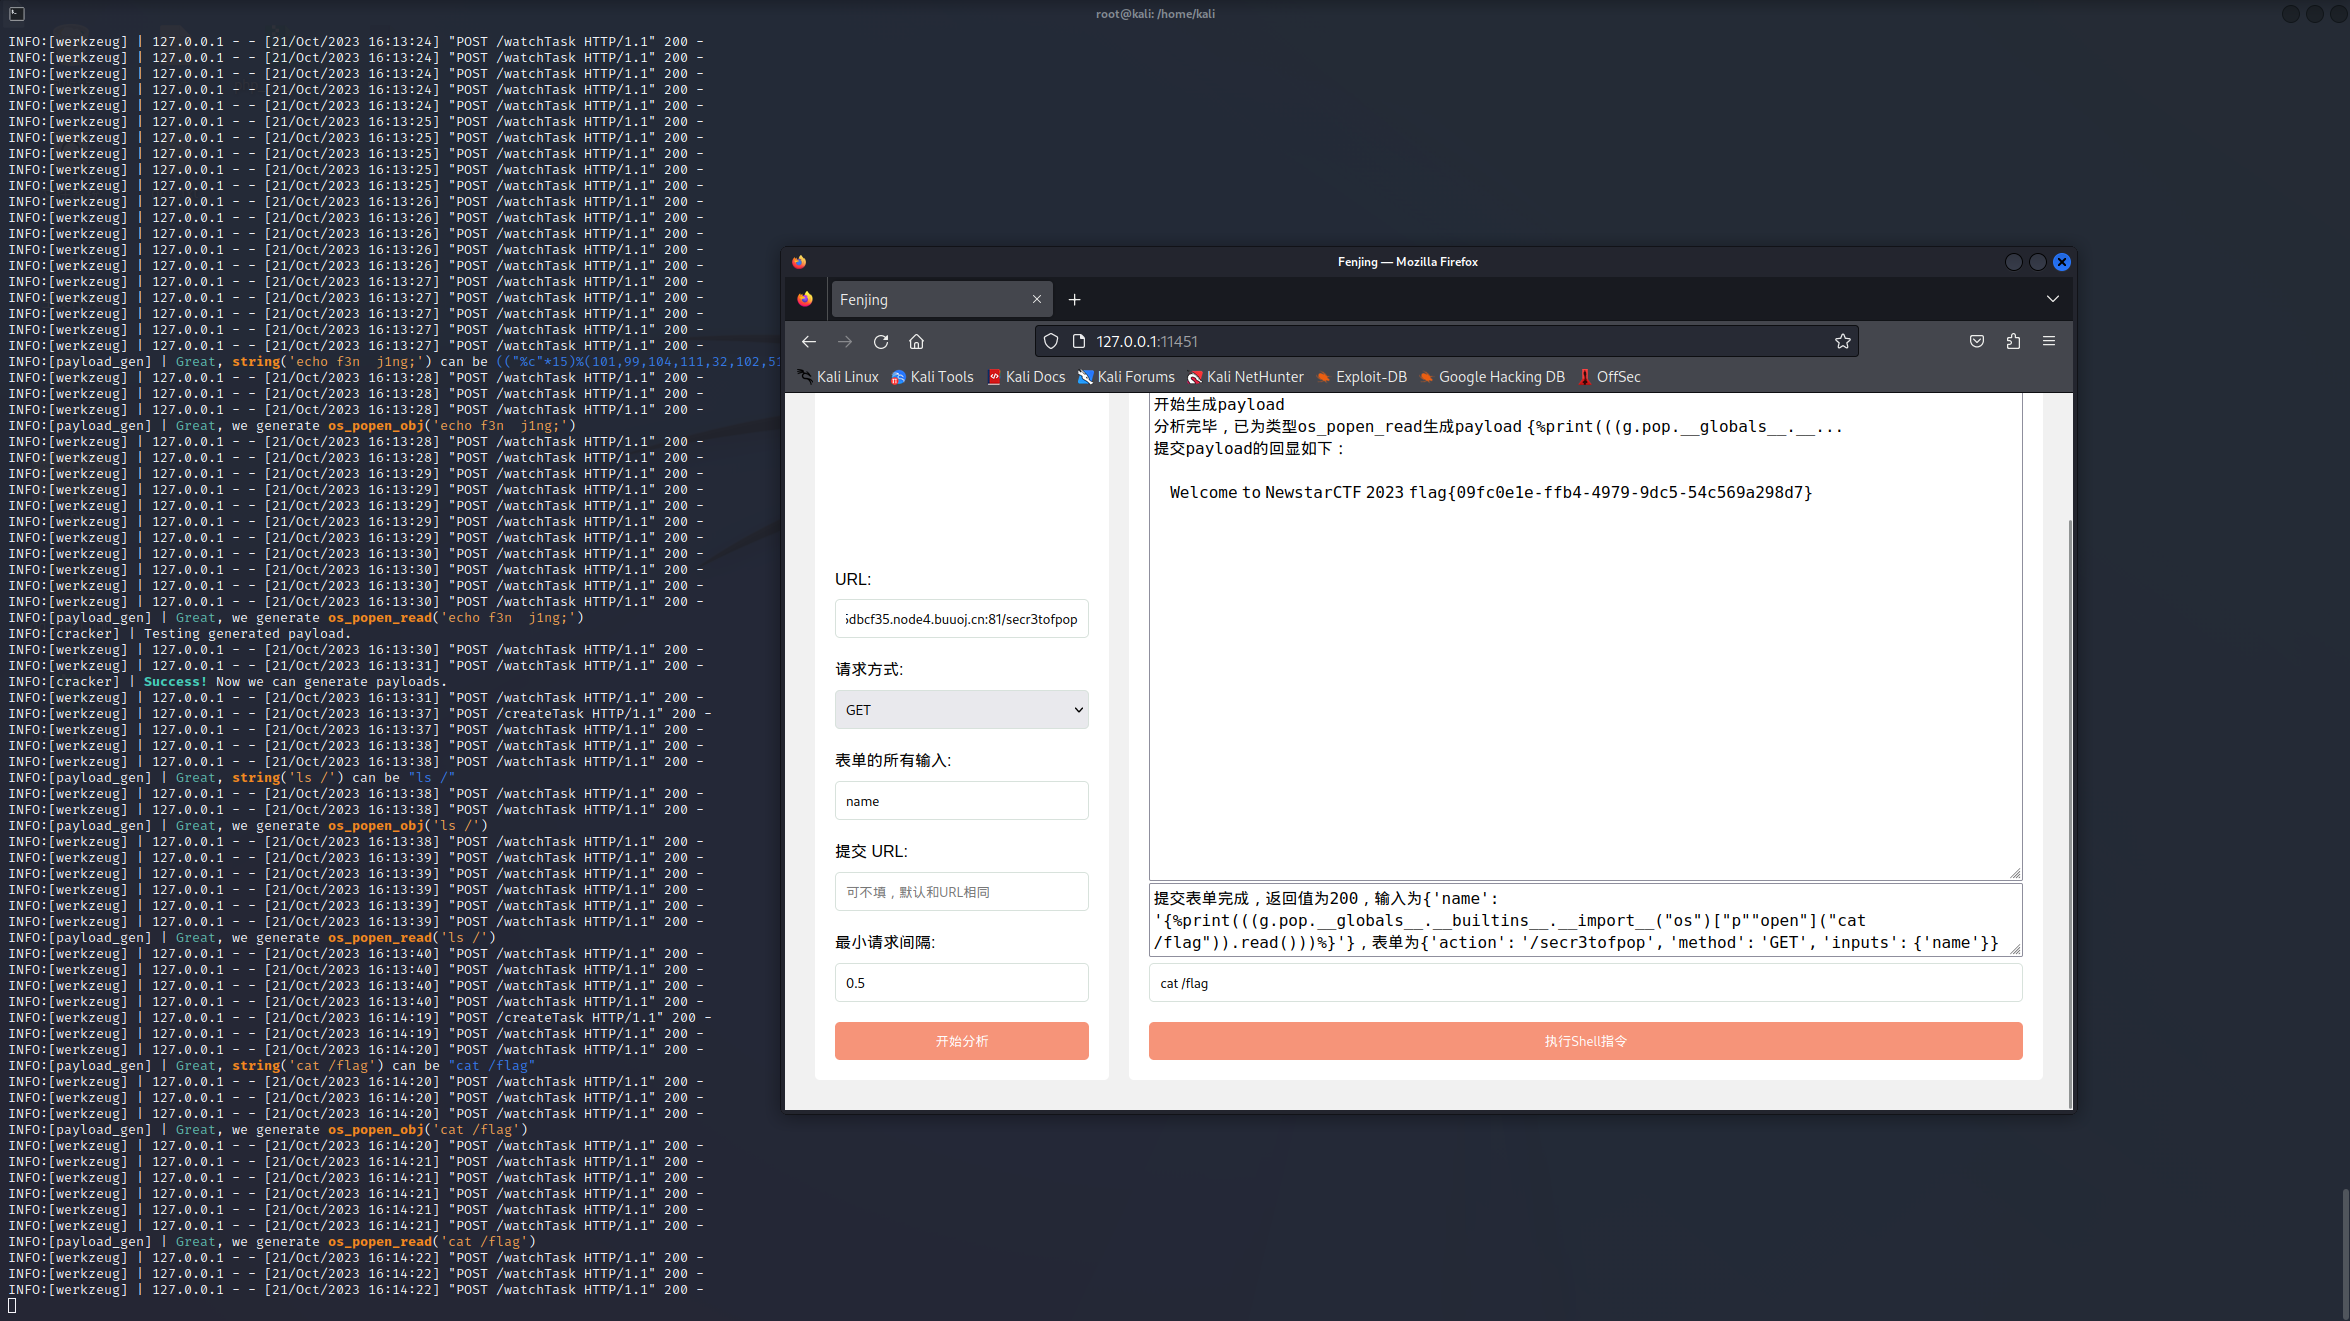Viewport: 2350px width, 1321px height.
Task: Close the Fenjing tab
Action: [1037, 300]
